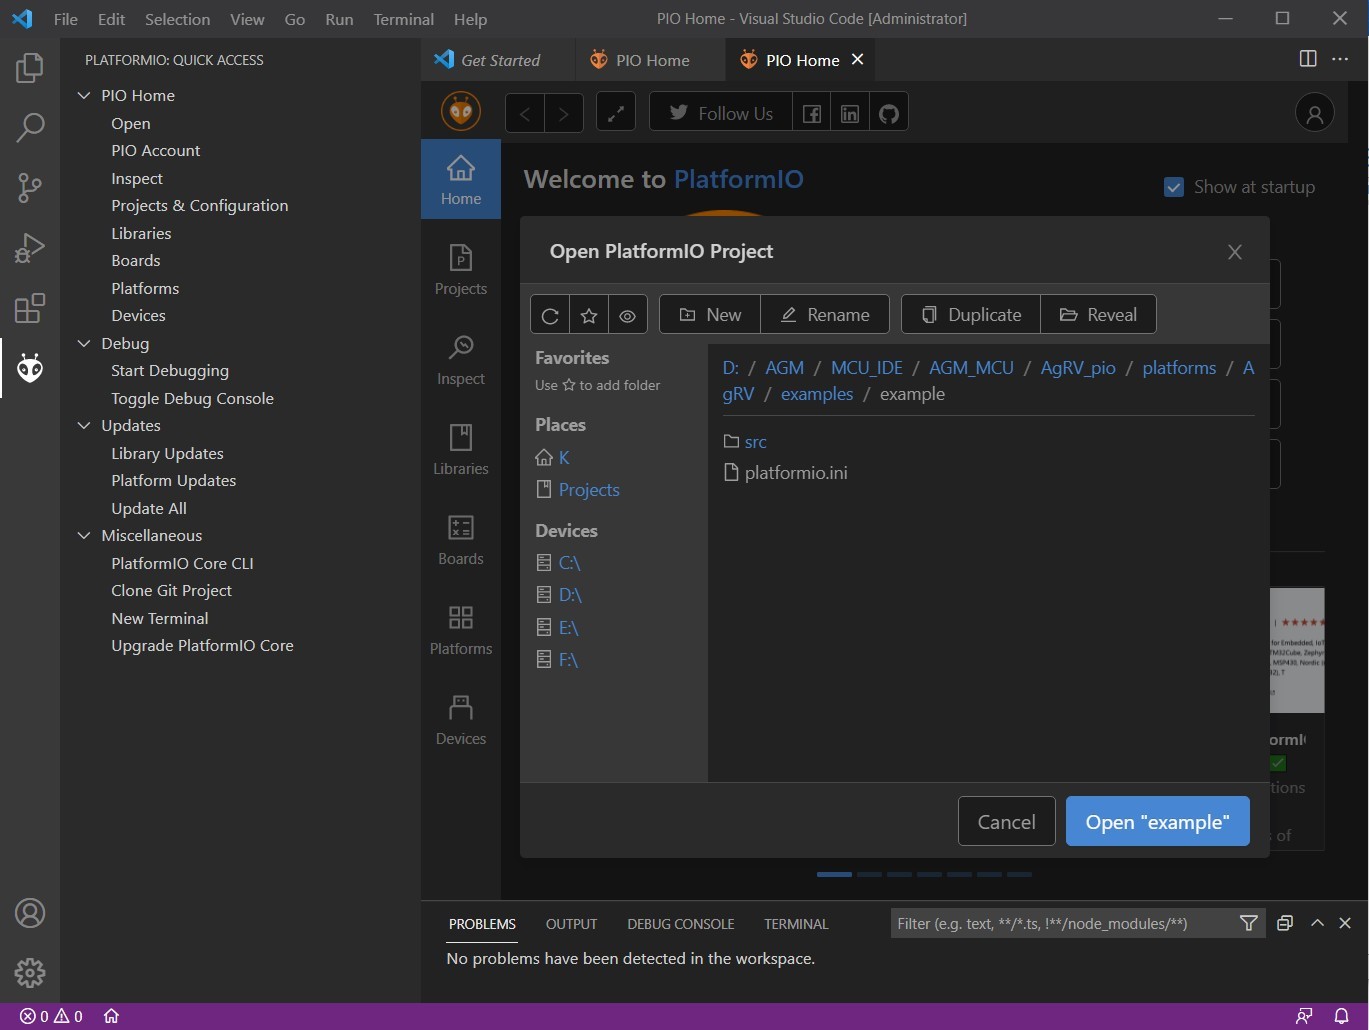This screenshot has width=1369, height=1030.
Task: Split the editor right
Action: [1308, 59]
